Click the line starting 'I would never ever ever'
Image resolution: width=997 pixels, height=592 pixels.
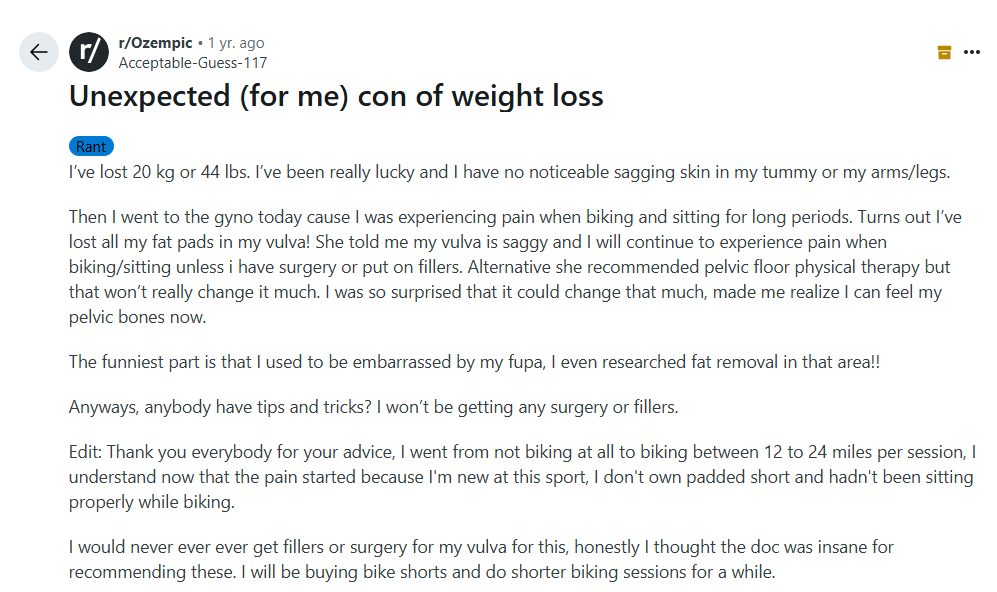[x=481, y=547]
